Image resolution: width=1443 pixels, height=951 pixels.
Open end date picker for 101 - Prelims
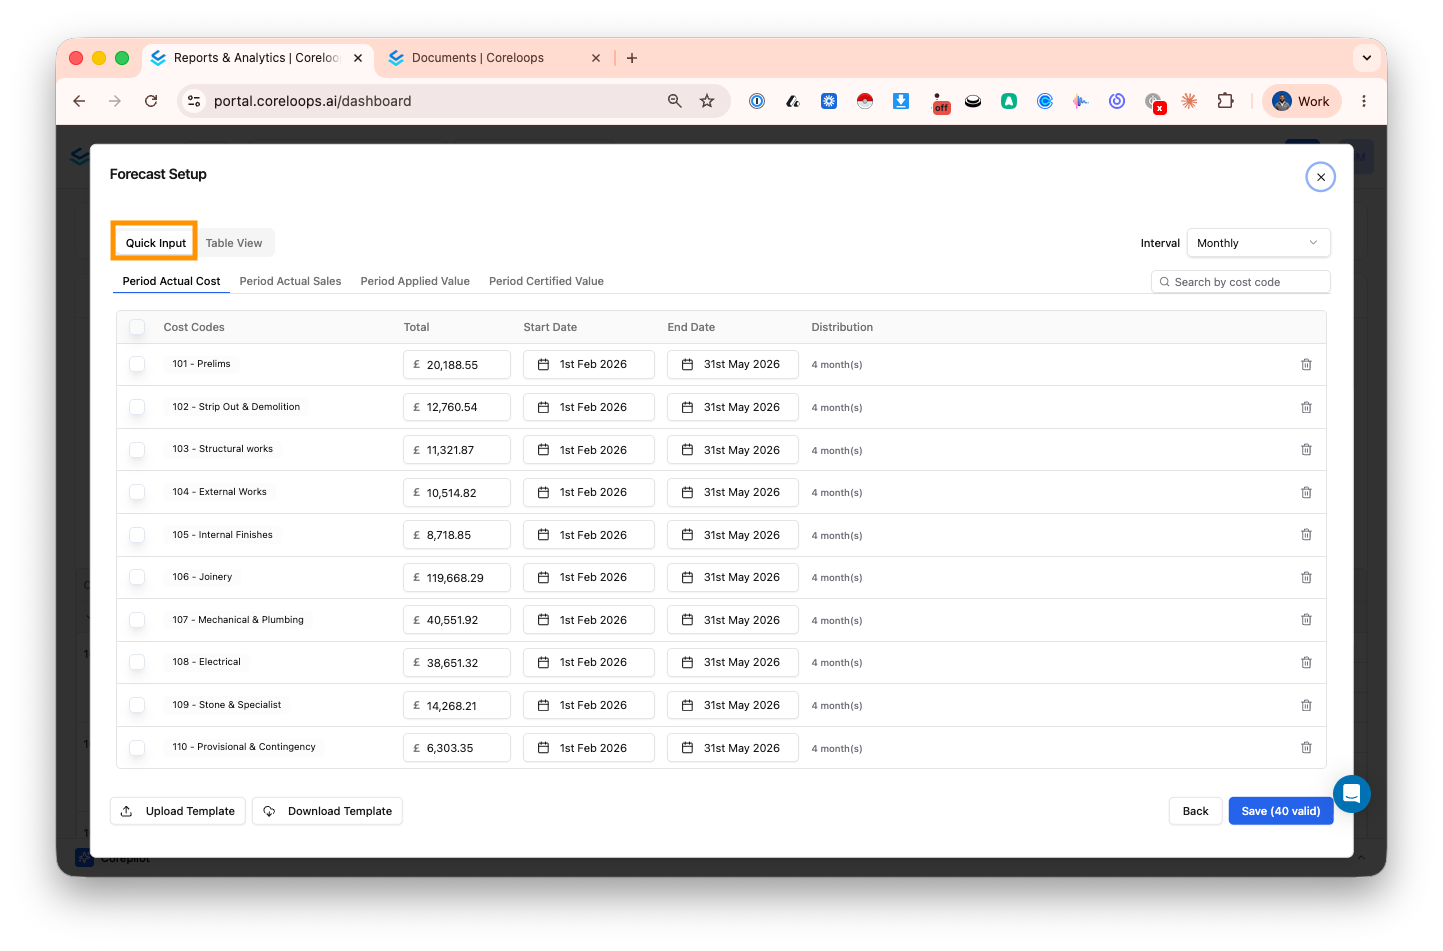click(732, 365)
